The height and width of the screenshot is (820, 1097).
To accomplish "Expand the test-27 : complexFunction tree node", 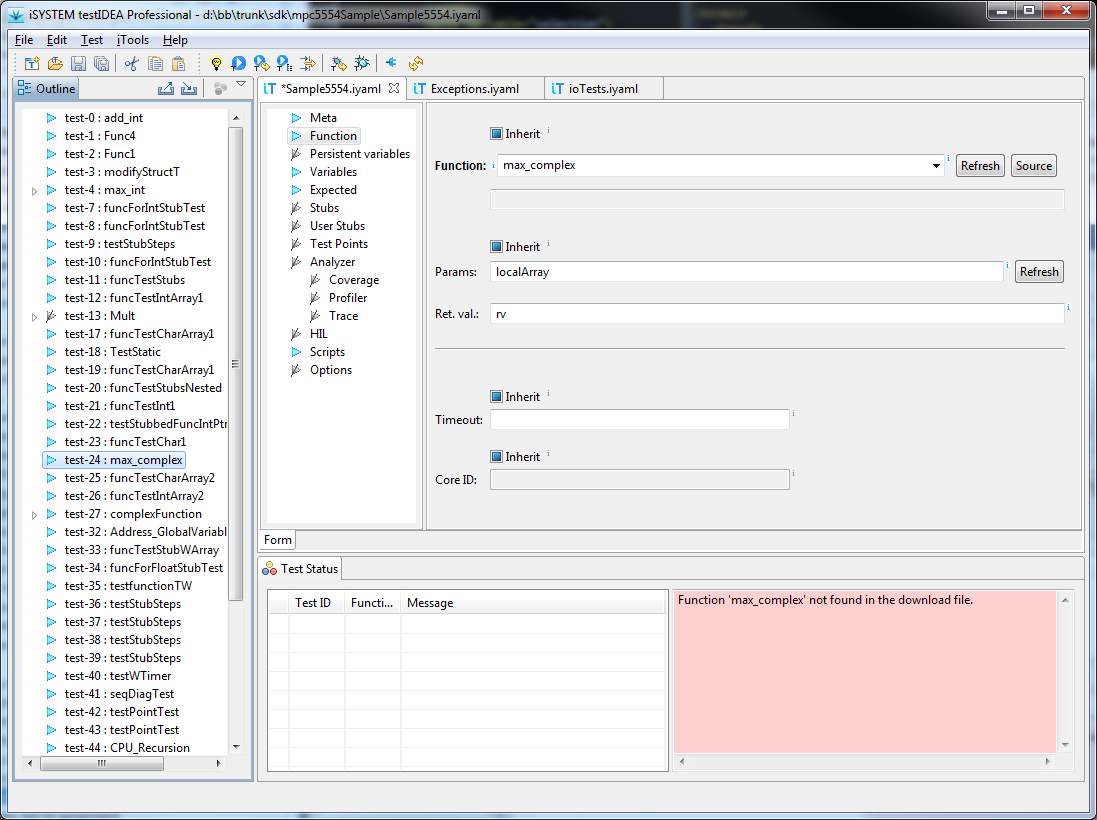I will pos(34,515).
